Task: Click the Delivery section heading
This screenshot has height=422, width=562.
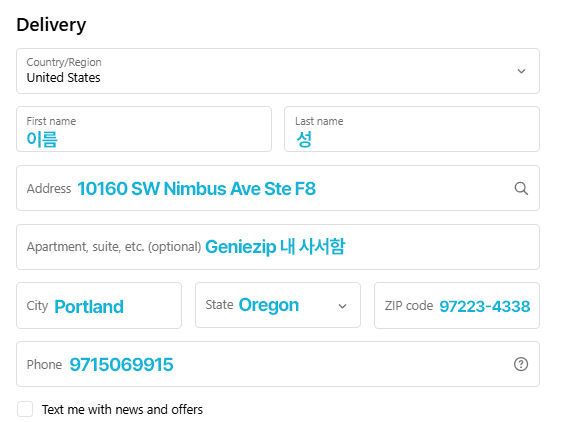Action: [x=51, y=25]
